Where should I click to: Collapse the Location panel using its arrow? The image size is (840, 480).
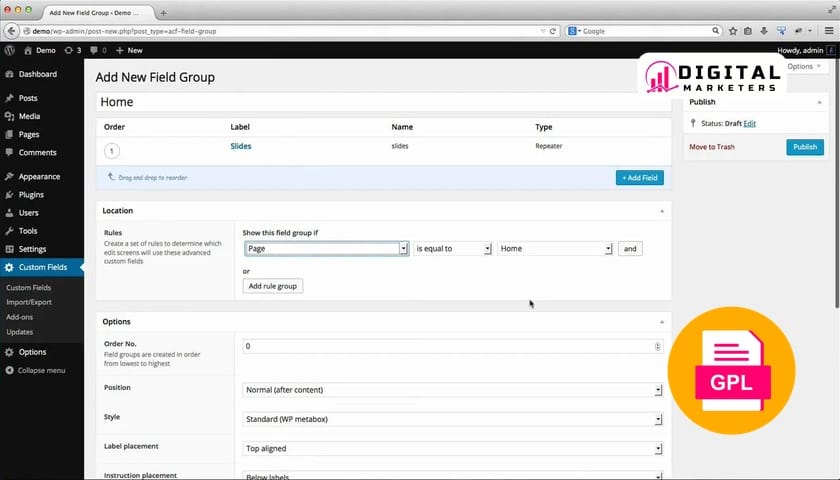[x=660, y=211]
